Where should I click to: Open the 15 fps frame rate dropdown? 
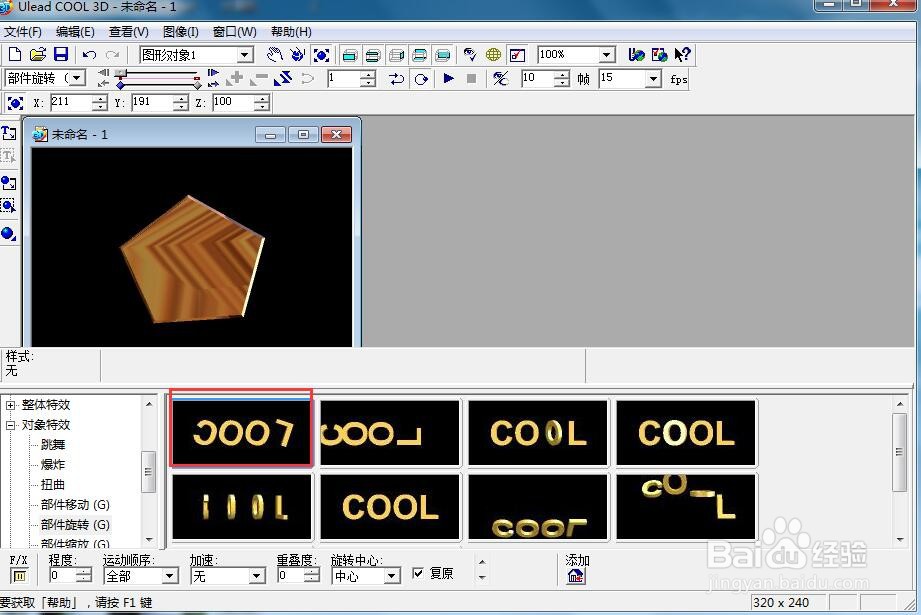click(x=653, y=79)
